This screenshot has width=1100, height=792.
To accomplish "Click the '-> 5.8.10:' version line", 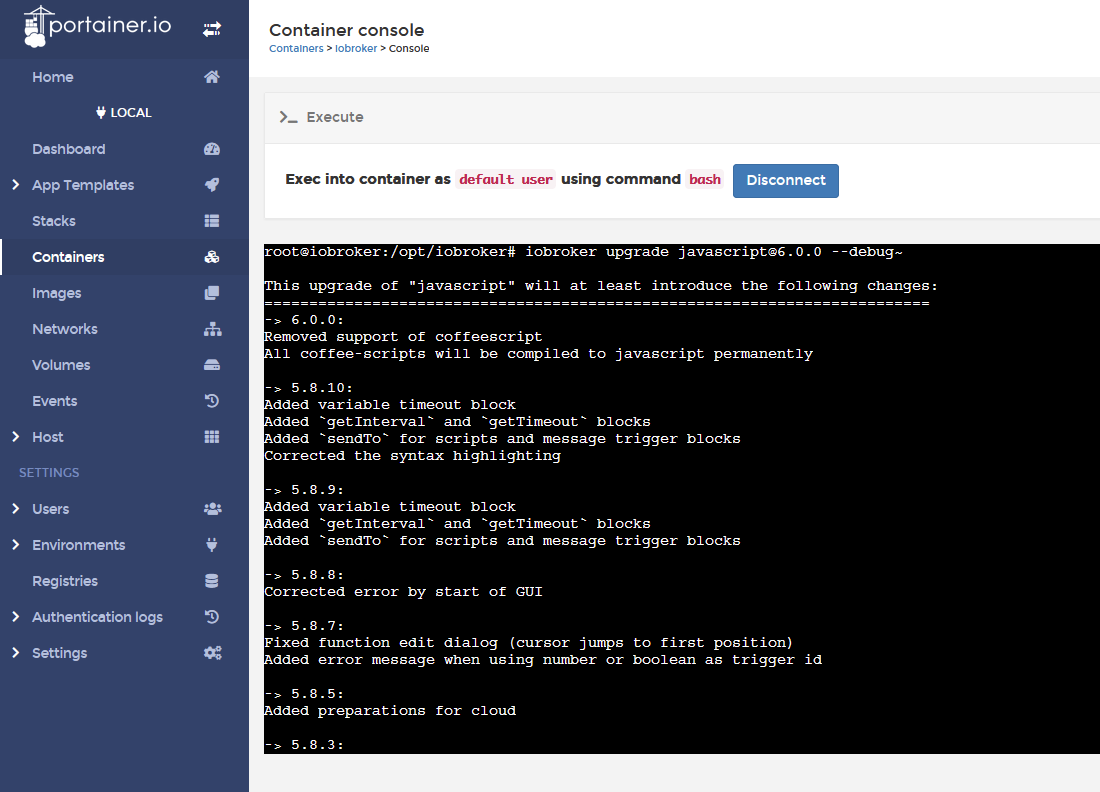I will (308, 388).
